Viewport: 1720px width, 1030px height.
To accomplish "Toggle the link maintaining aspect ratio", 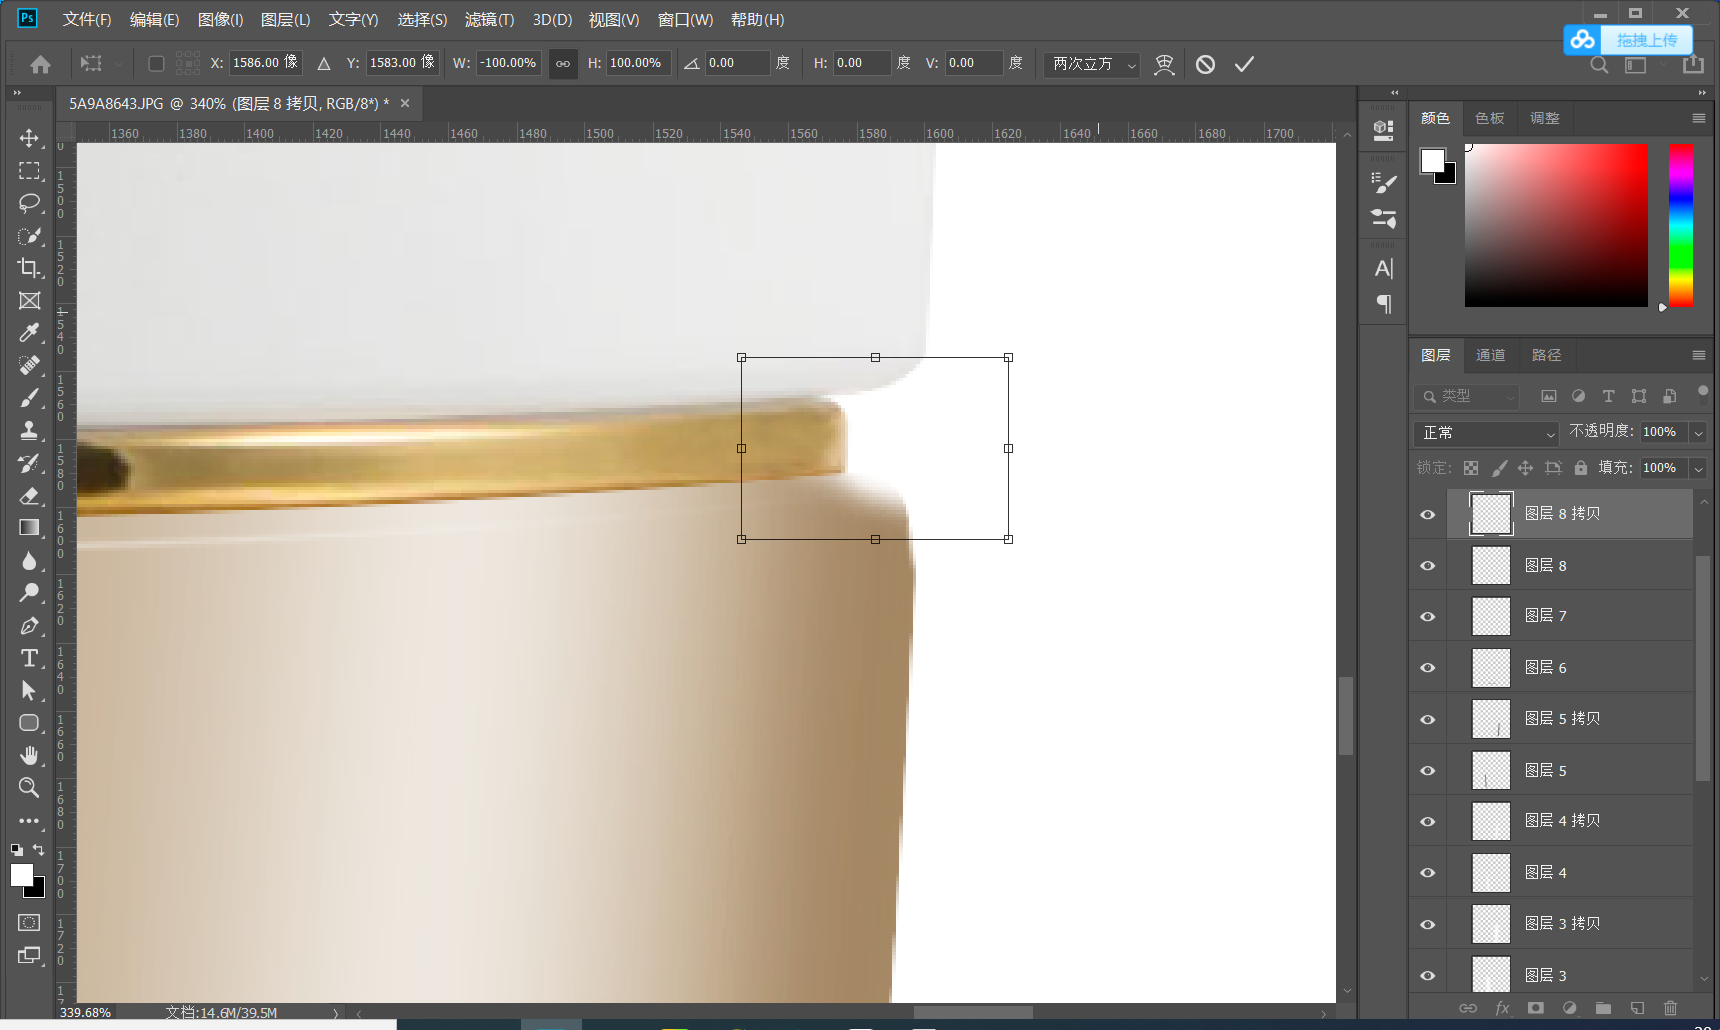I will (563, 63).
